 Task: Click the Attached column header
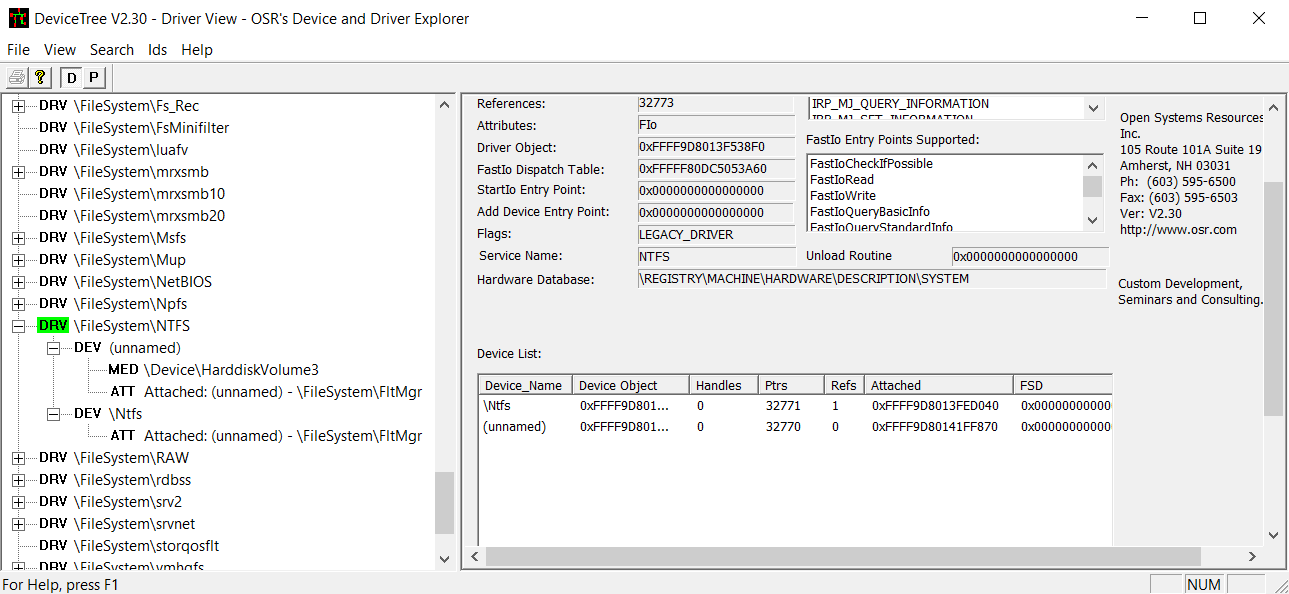(x=939, y=385)
